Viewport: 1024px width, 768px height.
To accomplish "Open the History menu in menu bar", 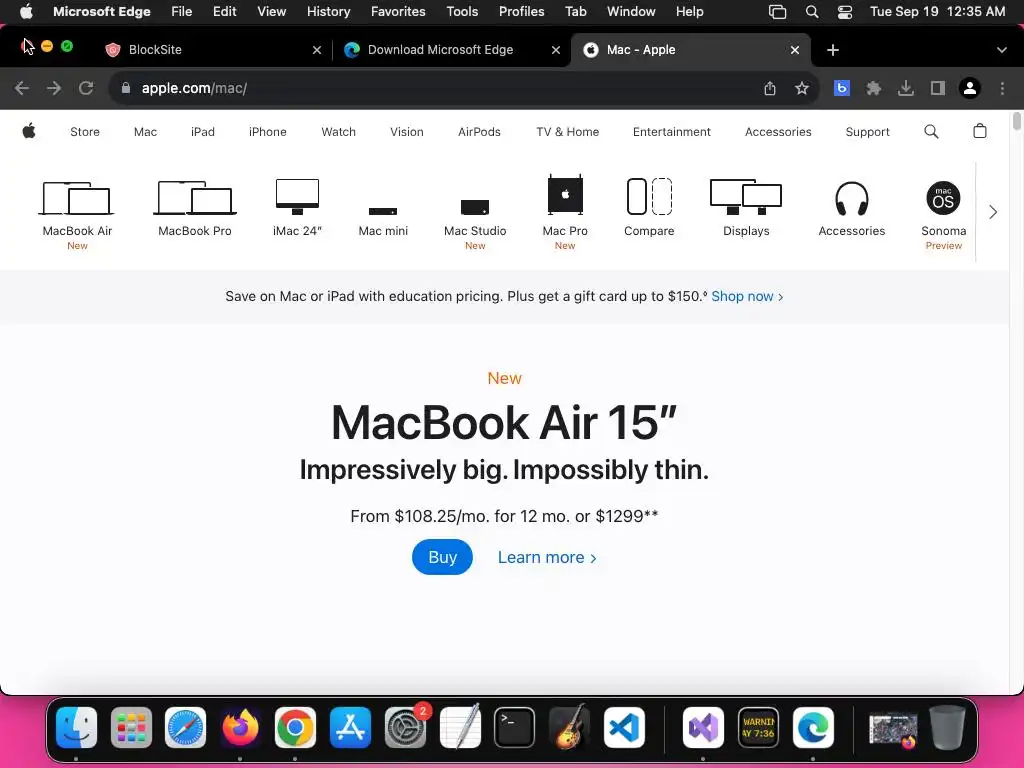I will [x=328, y=11].
